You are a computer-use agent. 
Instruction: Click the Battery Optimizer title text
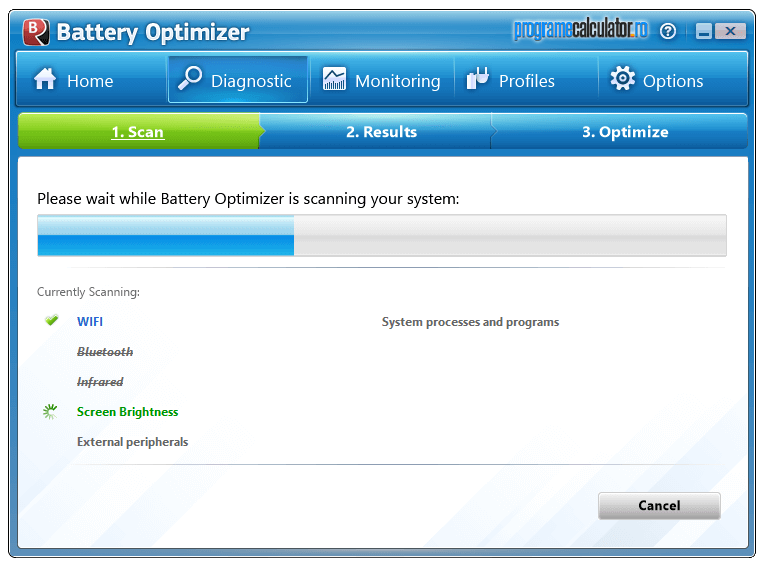click(153, 32)
